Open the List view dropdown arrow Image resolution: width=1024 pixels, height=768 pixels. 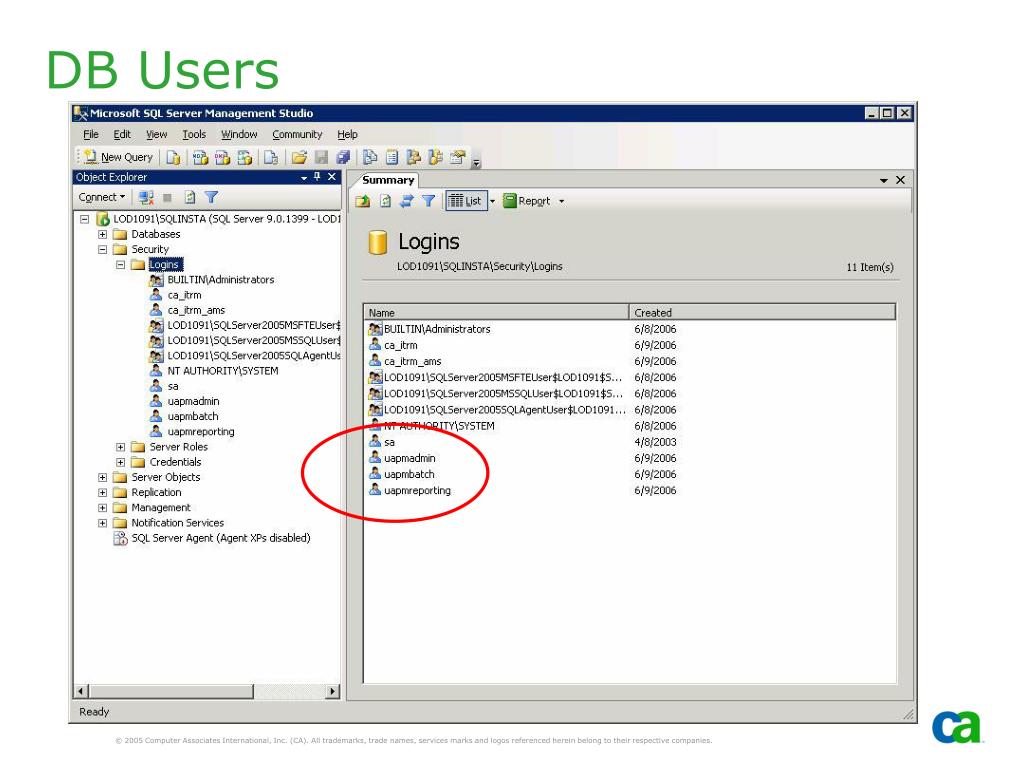(491, 201)
